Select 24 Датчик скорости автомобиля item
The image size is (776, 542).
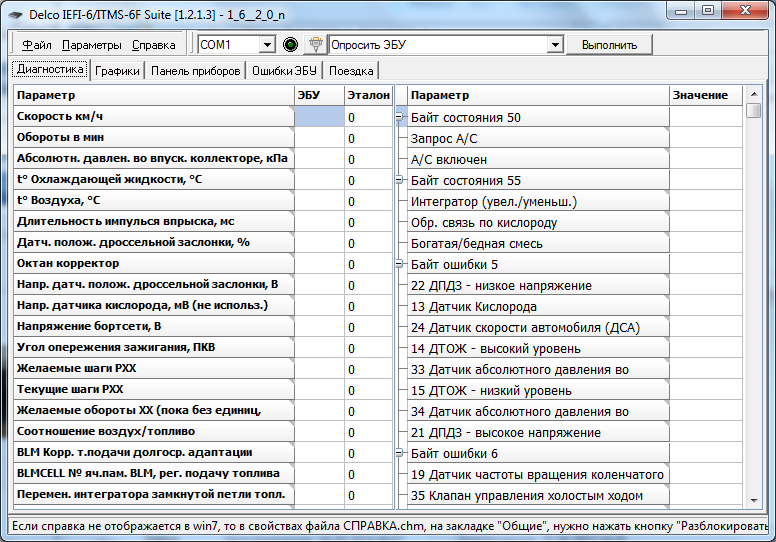[x=538, y=328]
